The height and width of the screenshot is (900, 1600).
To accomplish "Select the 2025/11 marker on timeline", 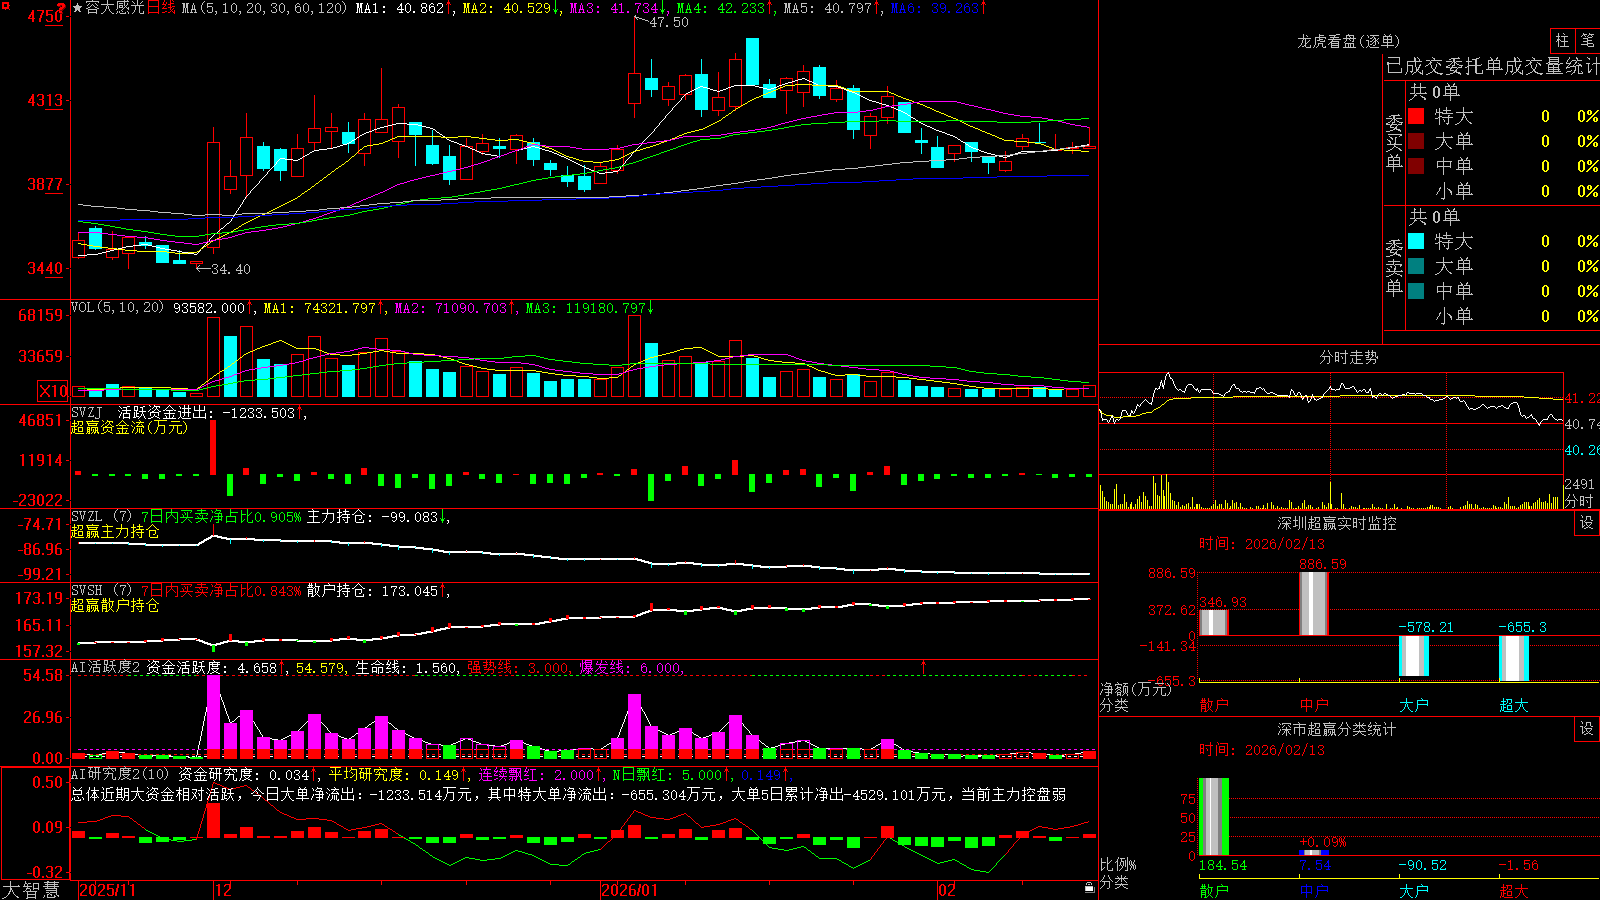I will pyautogui.click(x=107, y=890).
